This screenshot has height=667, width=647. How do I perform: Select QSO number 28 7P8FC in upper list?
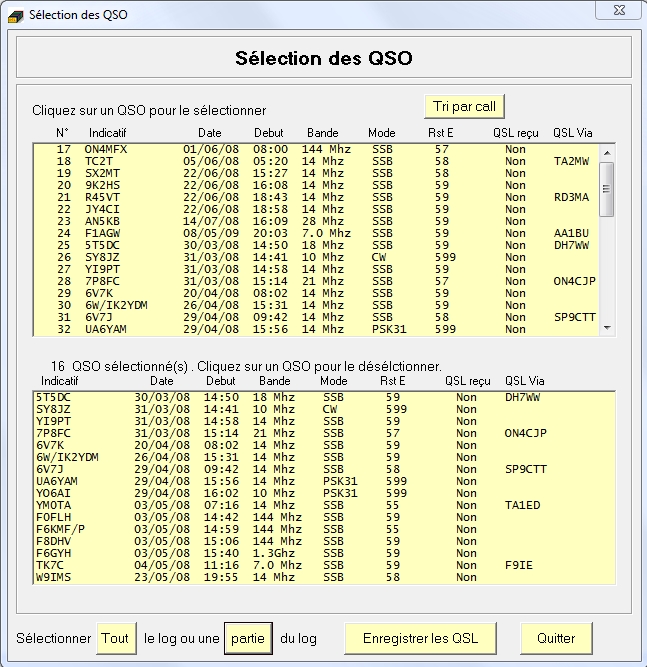[x=316, y=281]
